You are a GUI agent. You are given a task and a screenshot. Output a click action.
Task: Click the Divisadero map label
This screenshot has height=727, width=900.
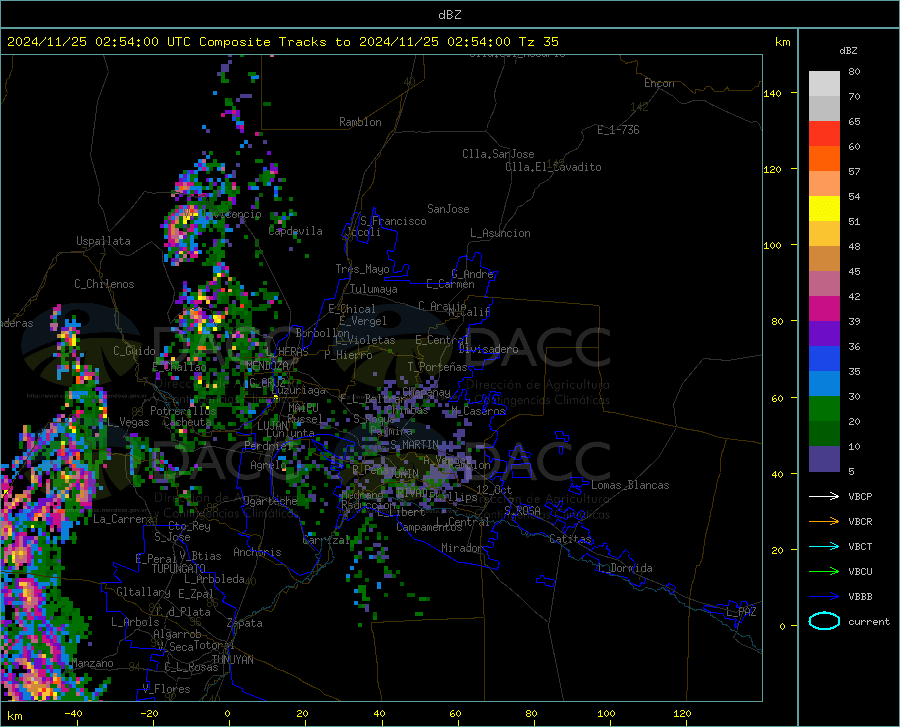pos(488,349)
